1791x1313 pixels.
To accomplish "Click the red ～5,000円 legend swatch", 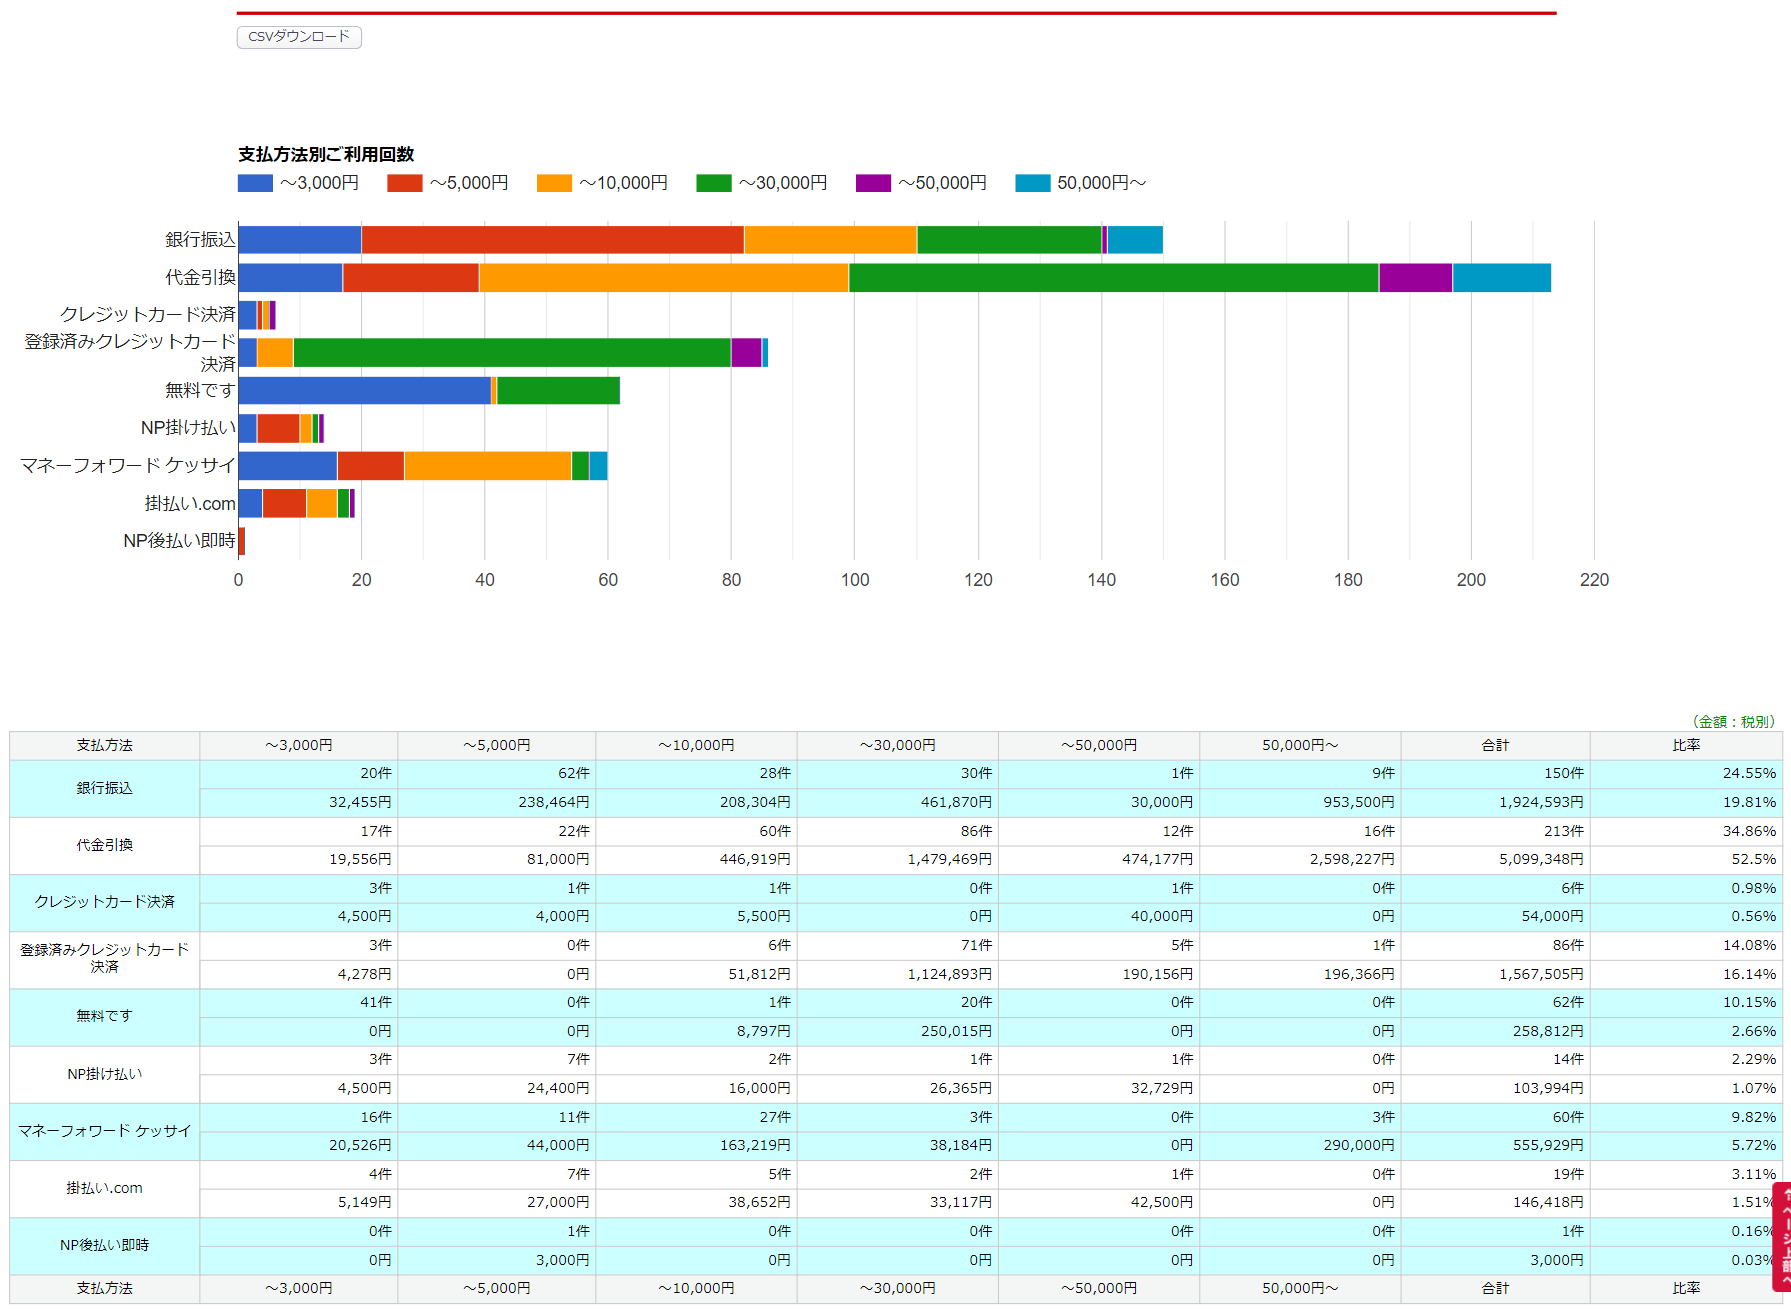I will coord(404,183).
